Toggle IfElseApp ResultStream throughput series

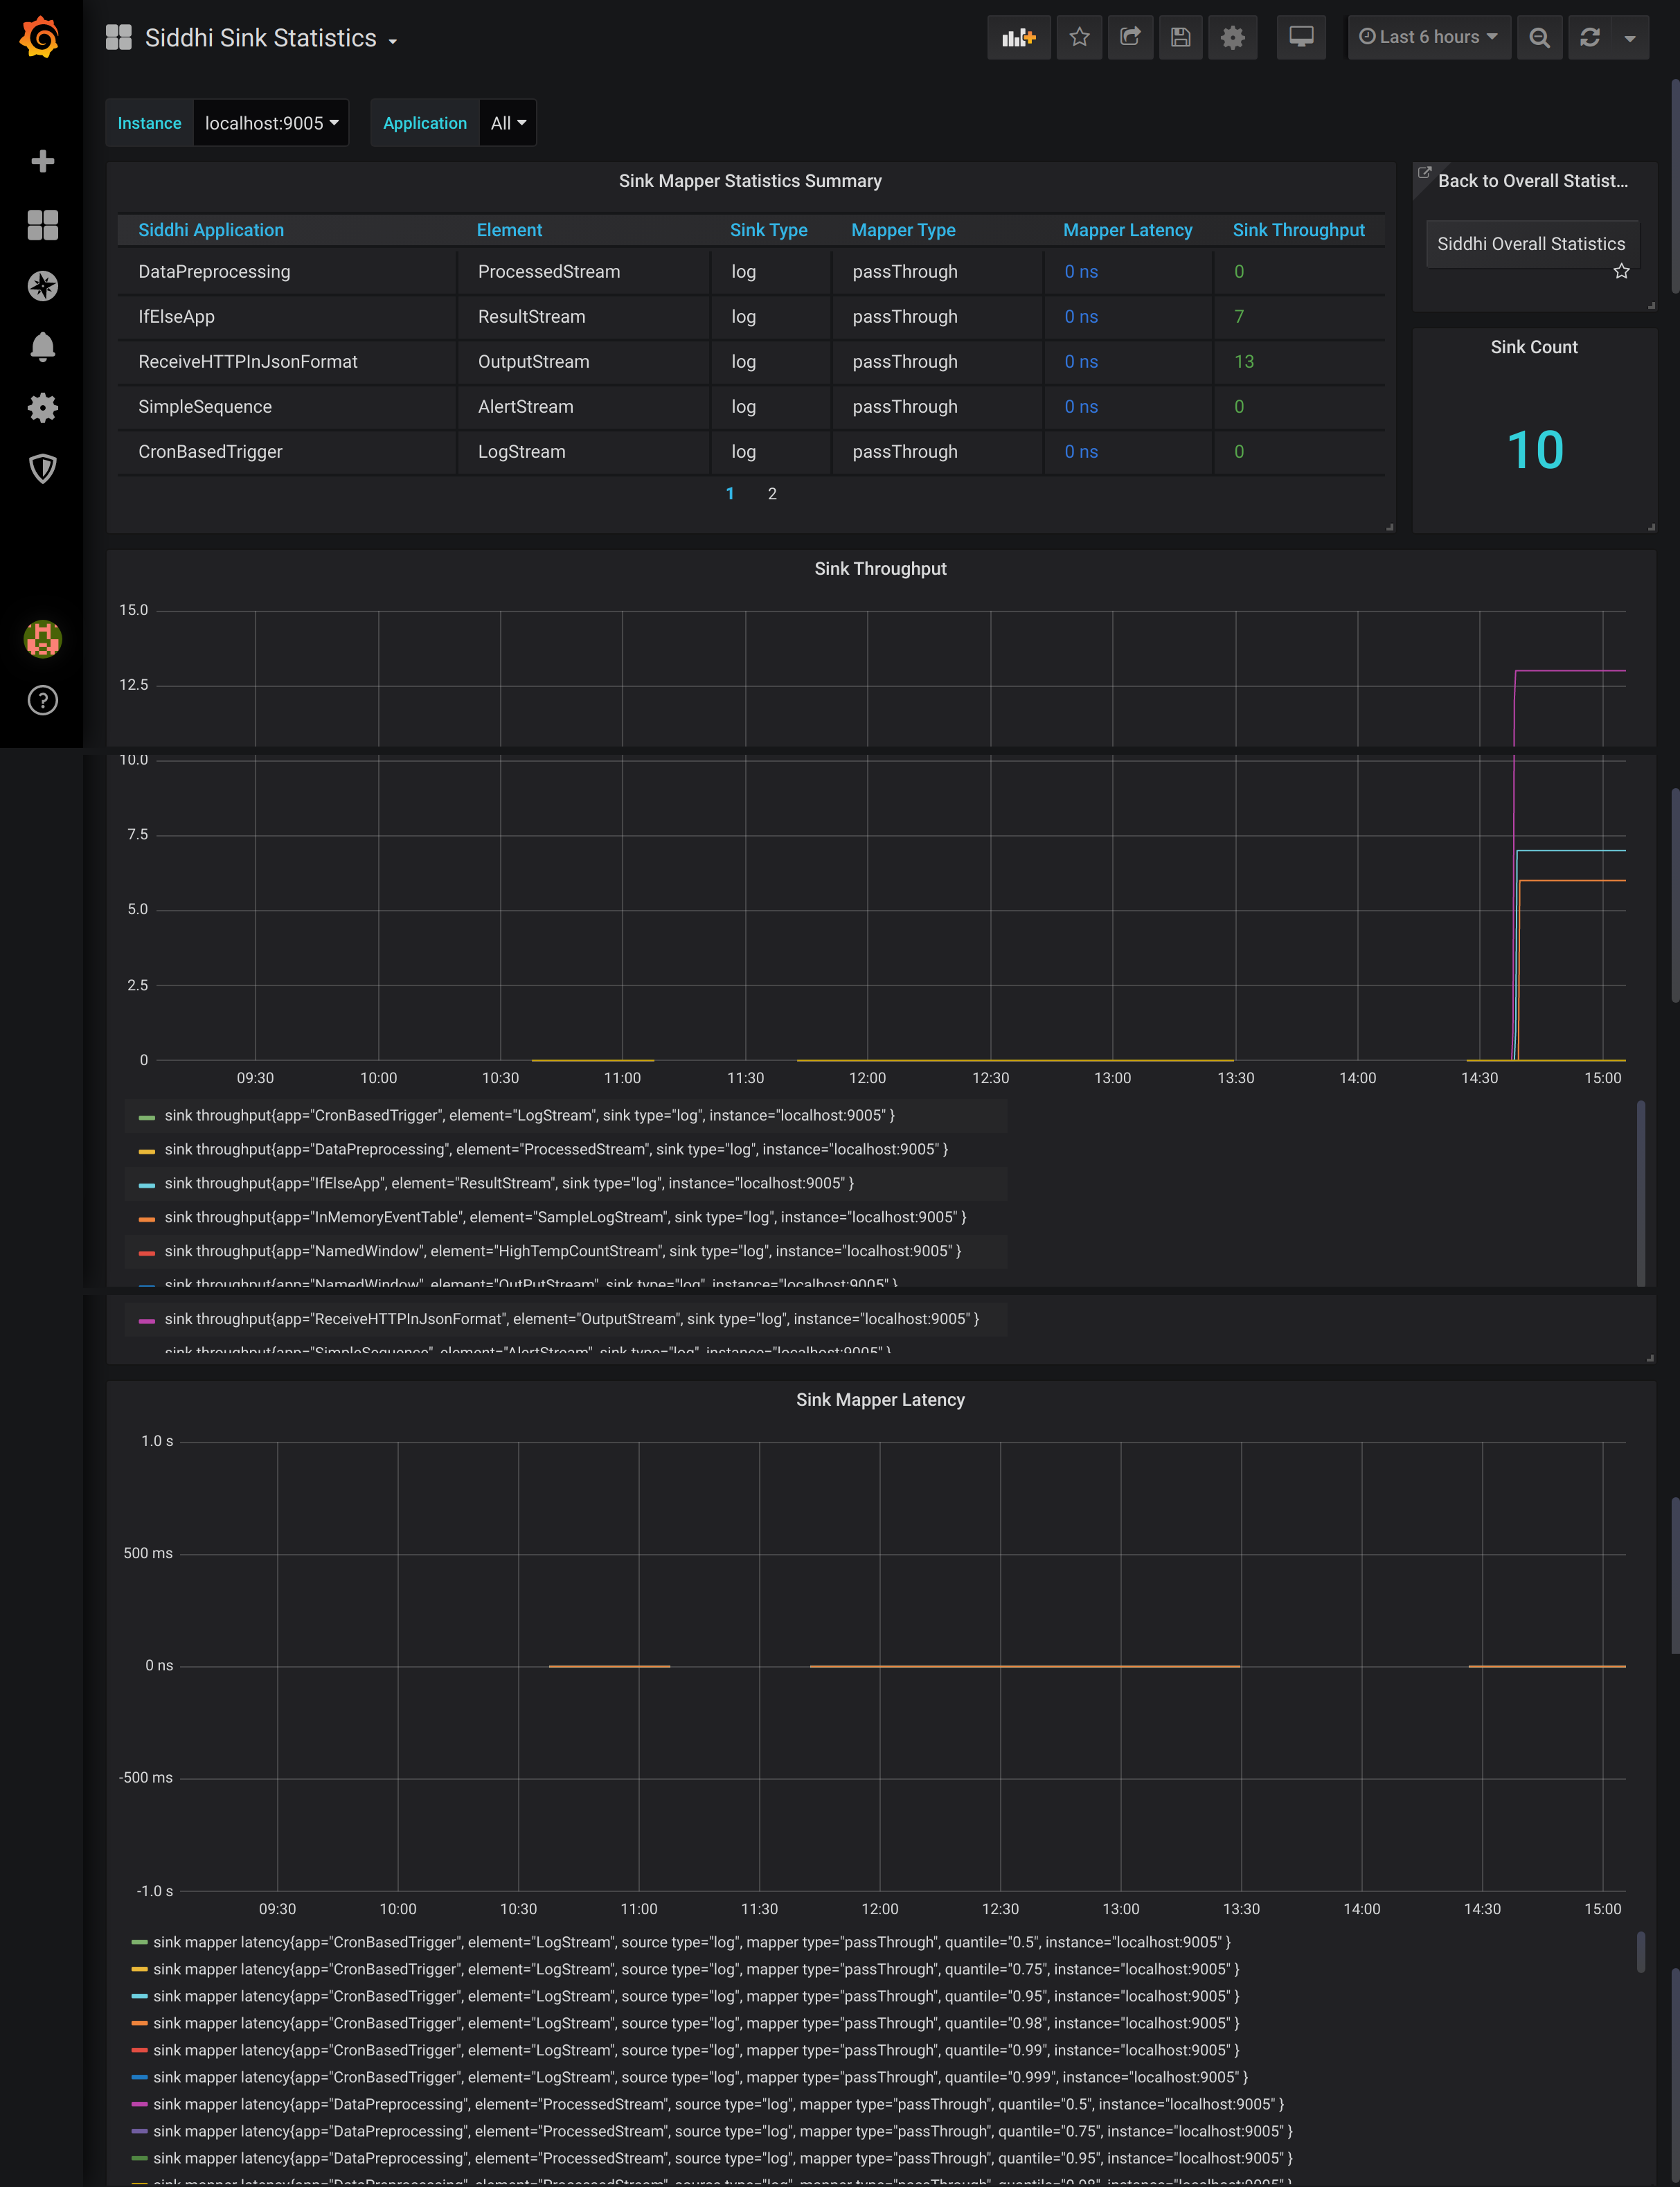tap(509, 1183)
